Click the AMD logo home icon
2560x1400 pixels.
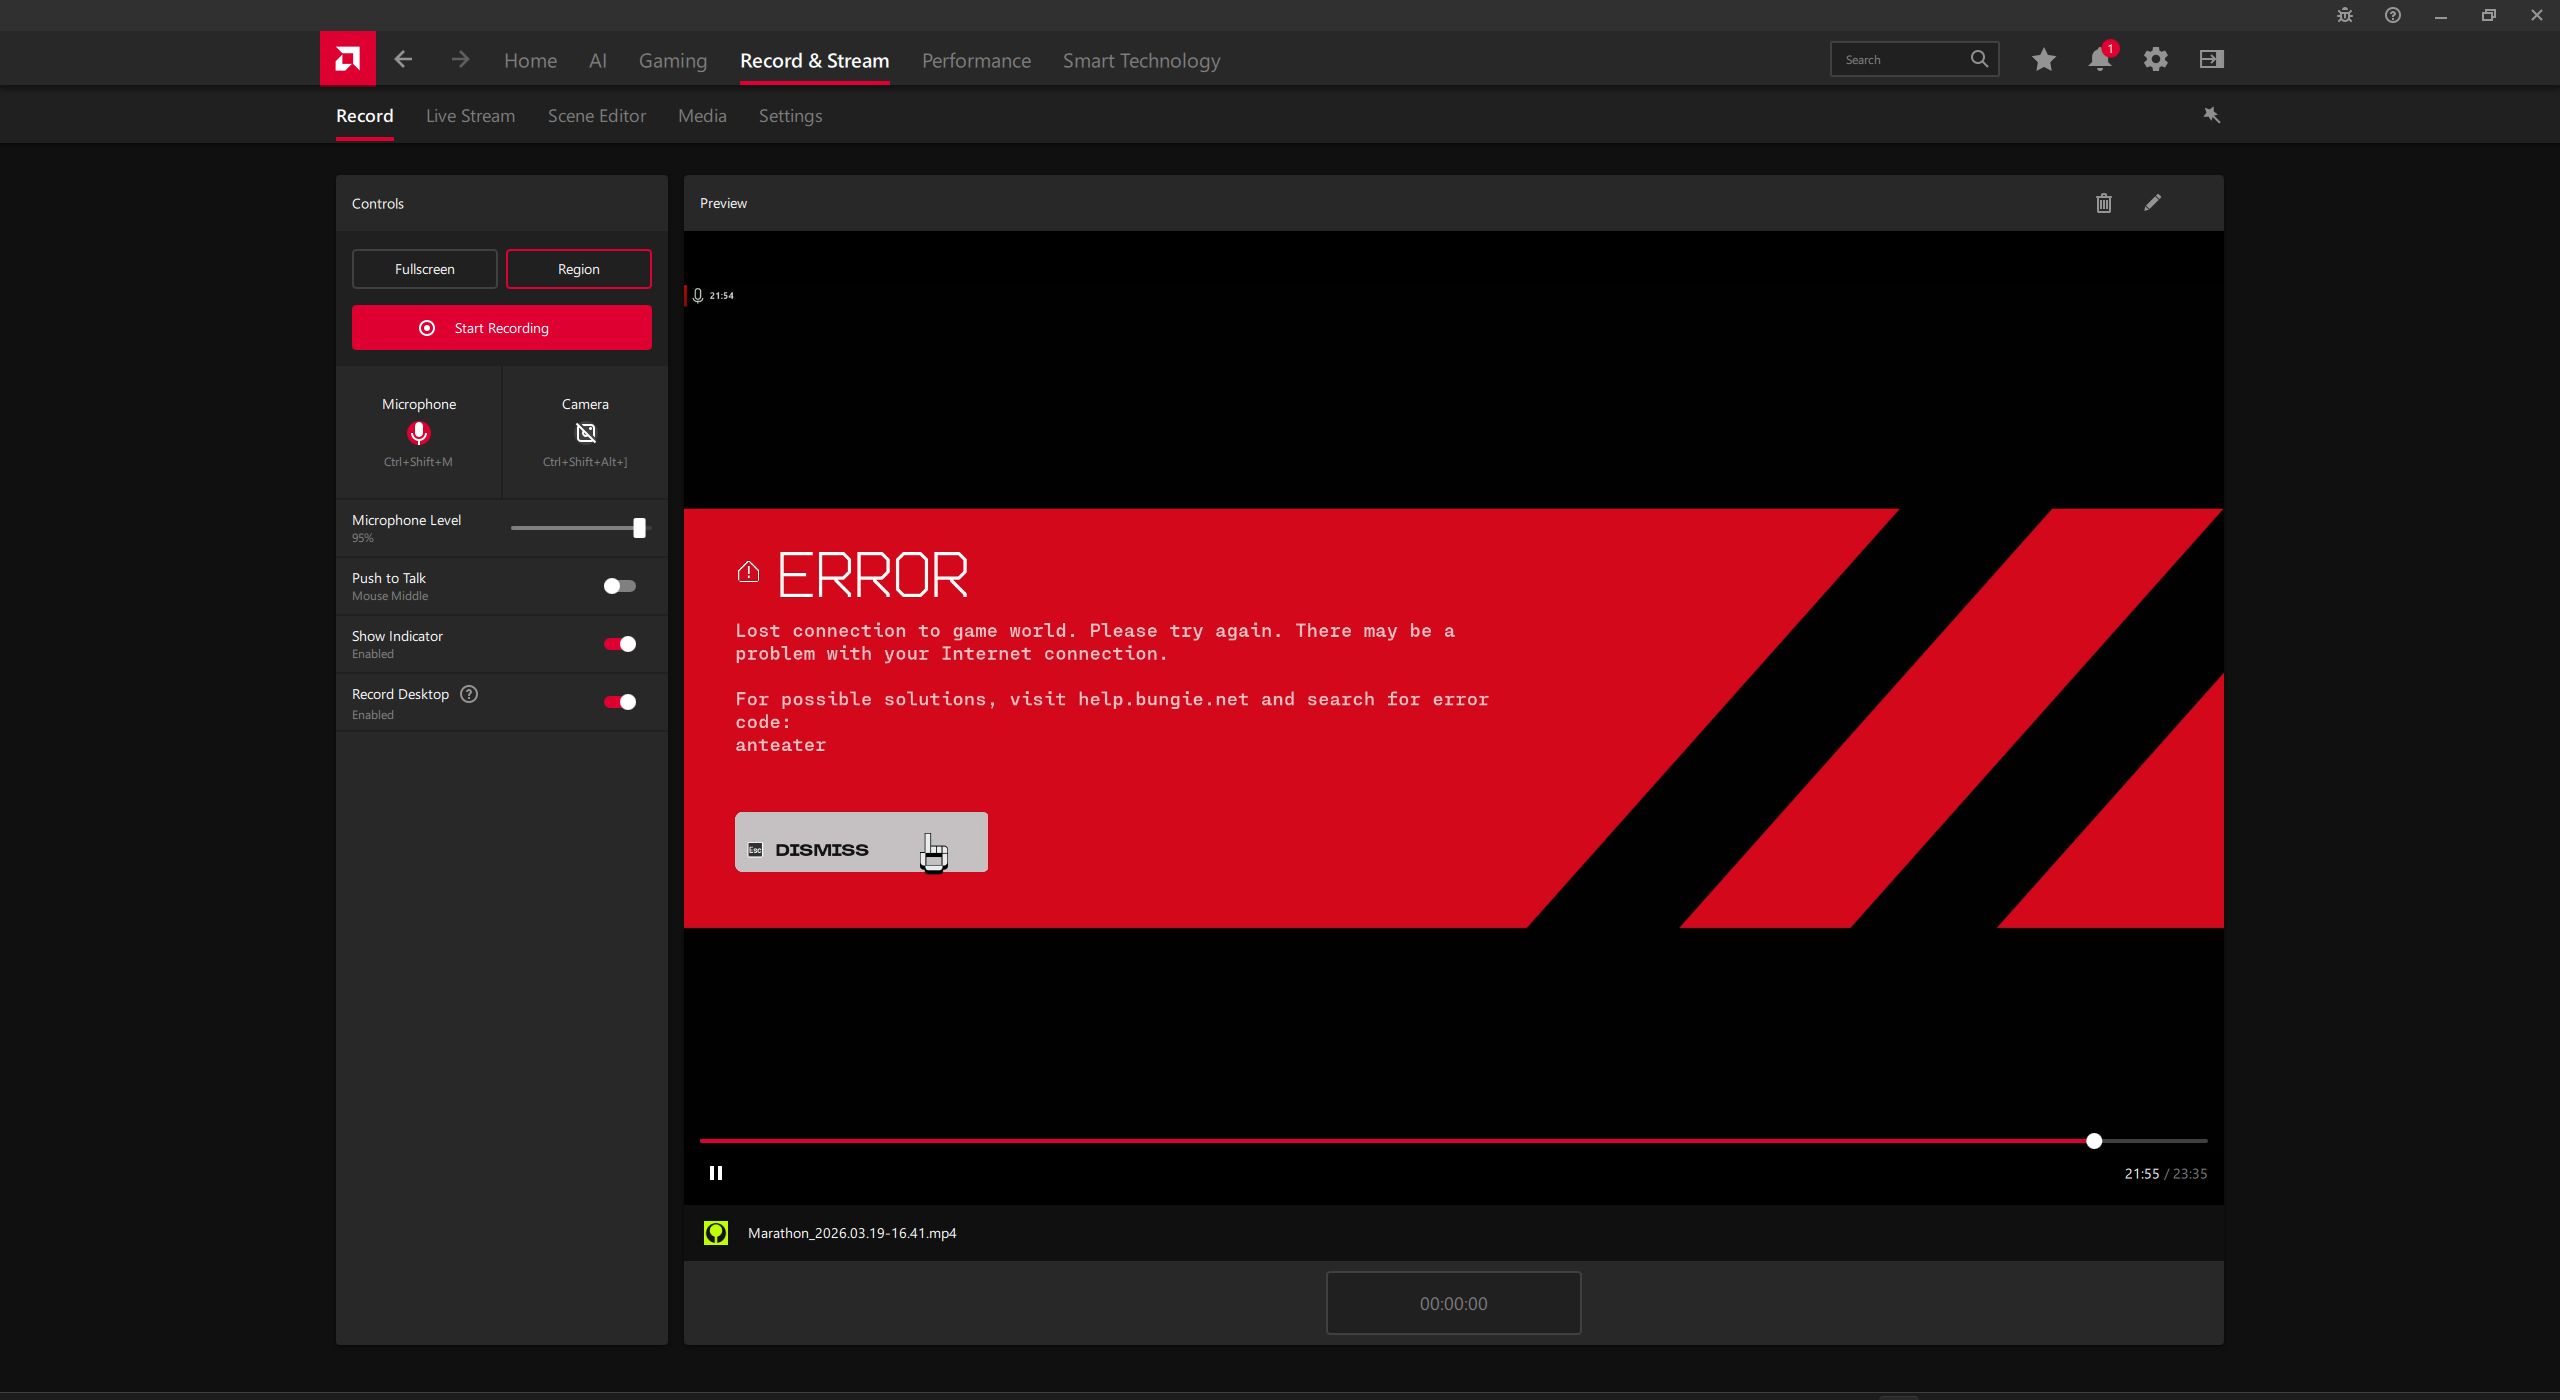point(347,59)
